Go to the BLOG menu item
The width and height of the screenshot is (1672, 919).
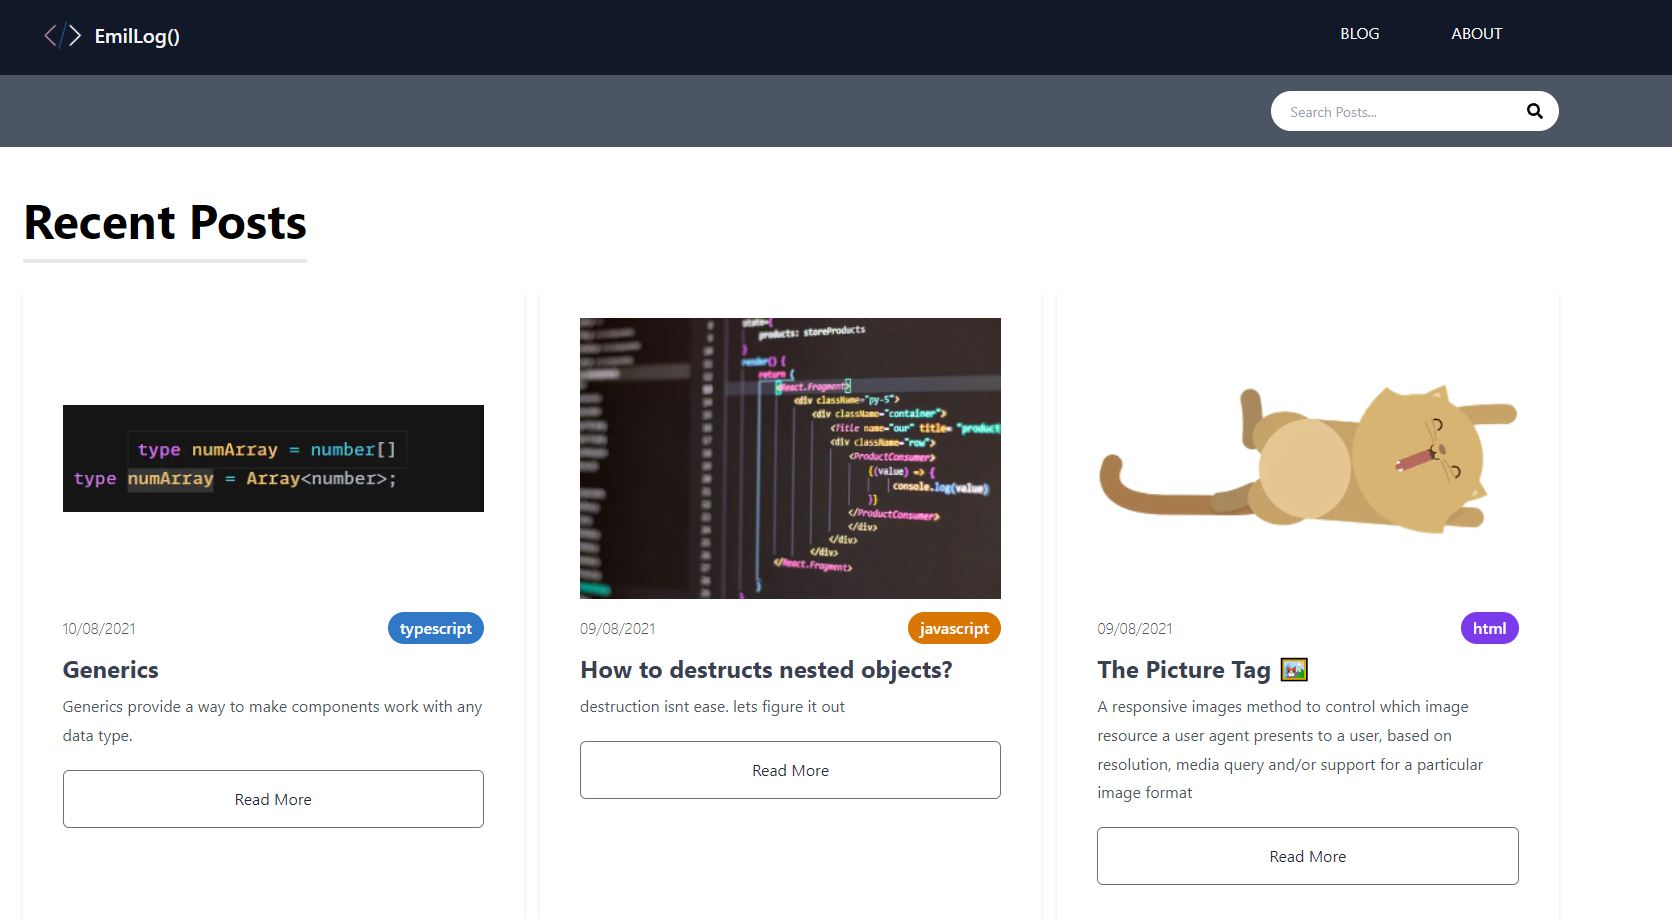pos(1359,34)
